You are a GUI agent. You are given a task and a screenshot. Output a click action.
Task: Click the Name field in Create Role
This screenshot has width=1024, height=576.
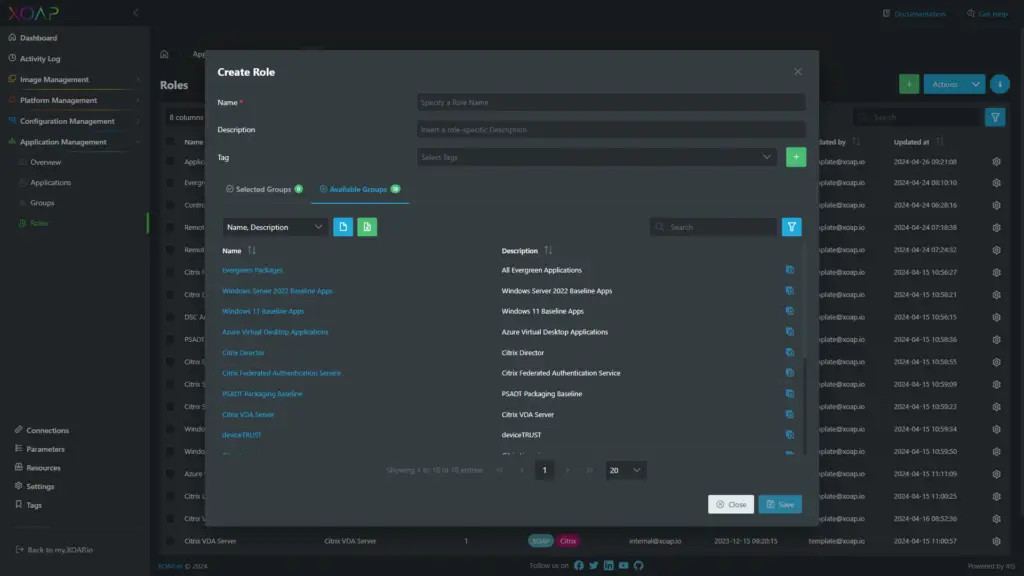(611, 103)
